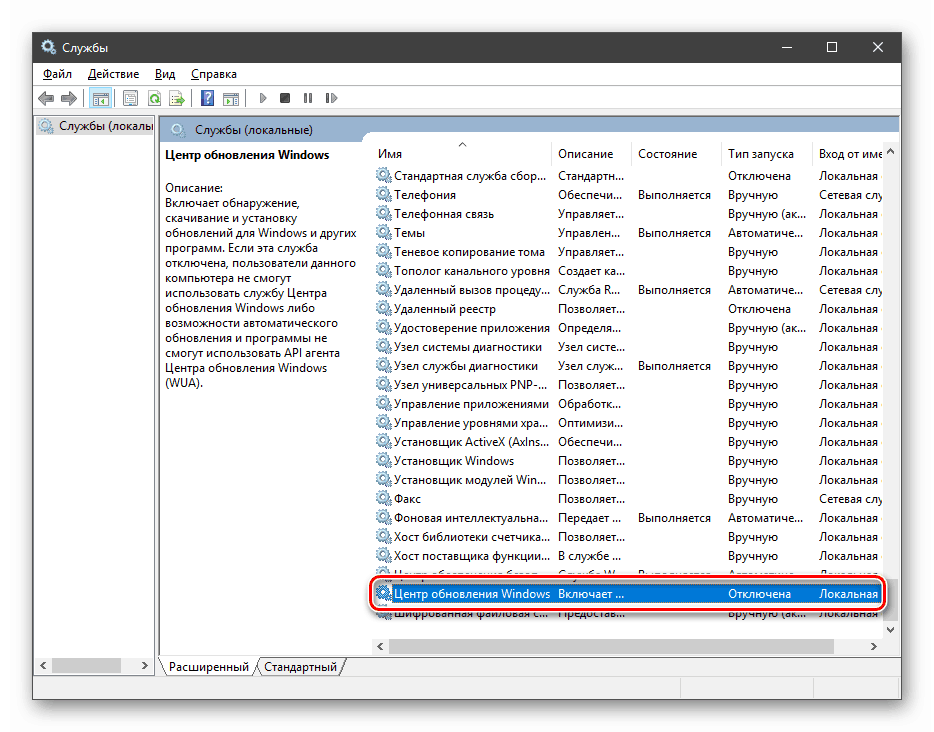Screen dimensions: 934x732
Task: Select the Телефонная связь service
Action: coord(628,214)
